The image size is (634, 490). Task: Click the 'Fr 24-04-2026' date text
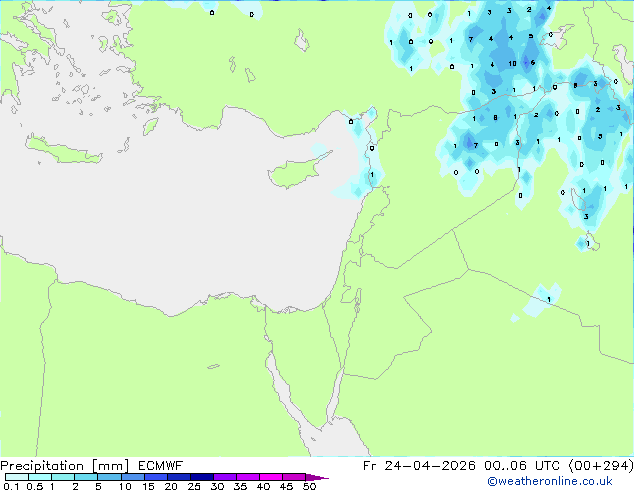[419, 466]
